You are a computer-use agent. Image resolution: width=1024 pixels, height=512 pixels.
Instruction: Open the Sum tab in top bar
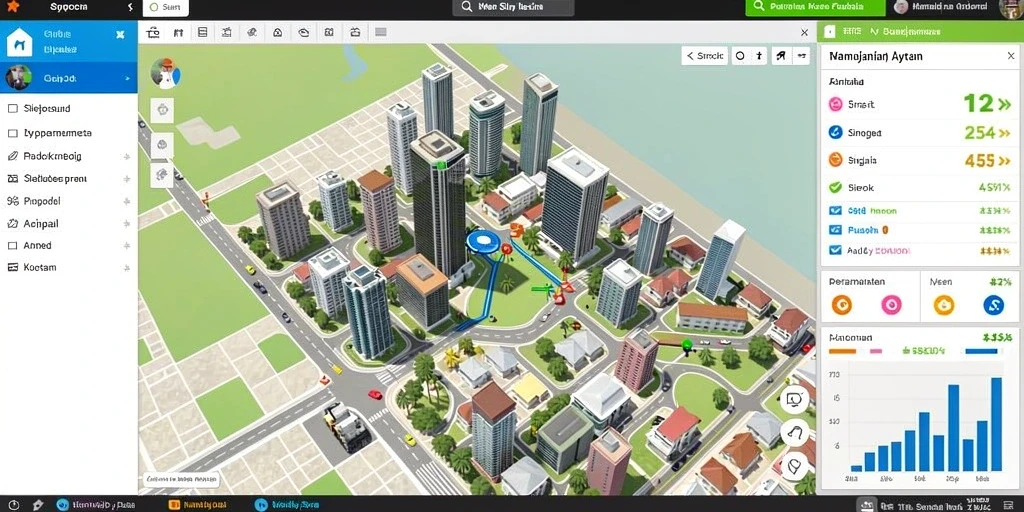pyautogui.click(x=165, y=8)
